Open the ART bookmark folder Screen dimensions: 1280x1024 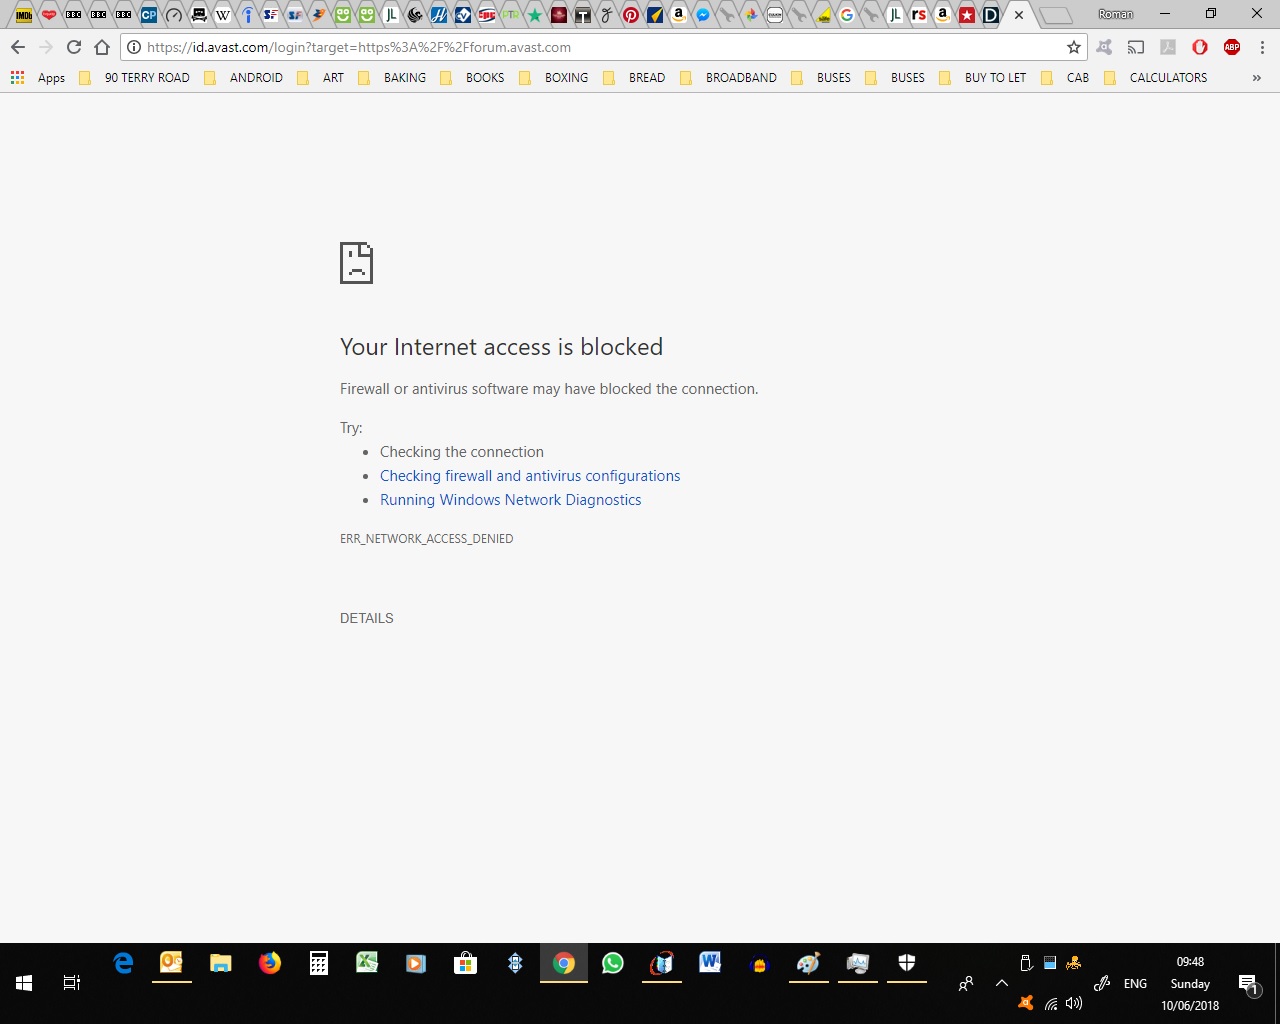[321, 77]
